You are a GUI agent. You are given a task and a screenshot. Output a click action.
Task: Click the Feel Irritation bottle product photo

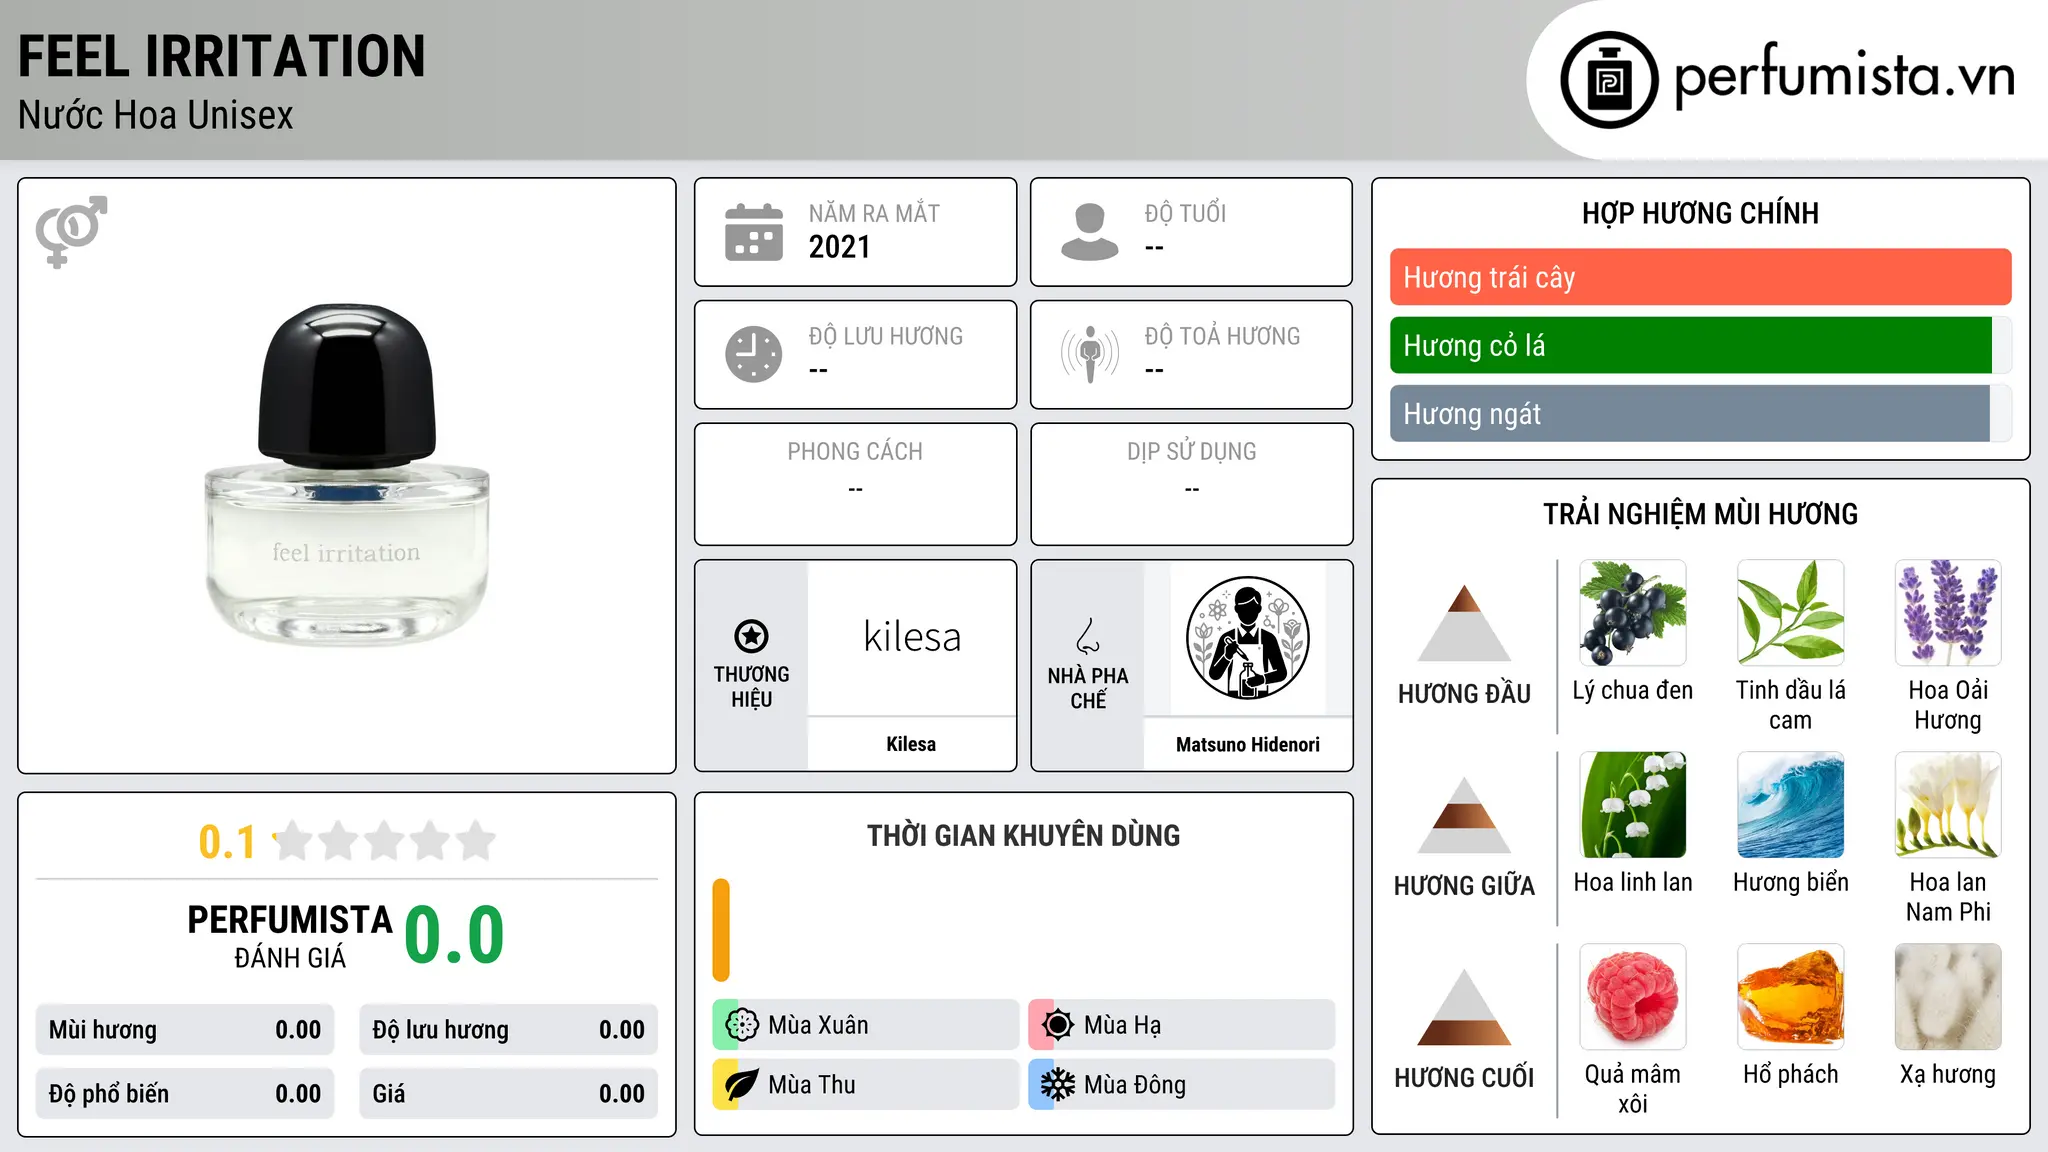pyautogui.click(x=347, y=475)
